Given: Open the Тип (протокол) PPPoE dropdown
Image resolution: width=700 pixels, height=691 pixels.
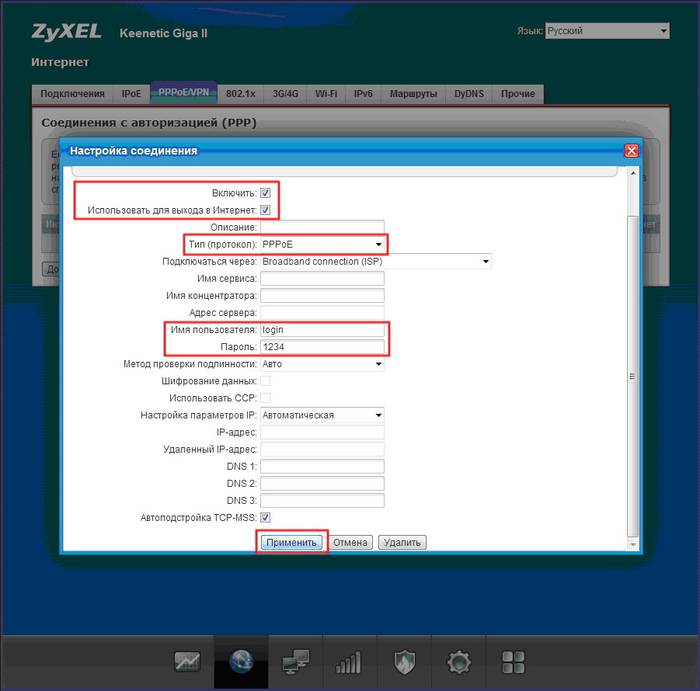Looking at the screenshot, I should 322,244.
